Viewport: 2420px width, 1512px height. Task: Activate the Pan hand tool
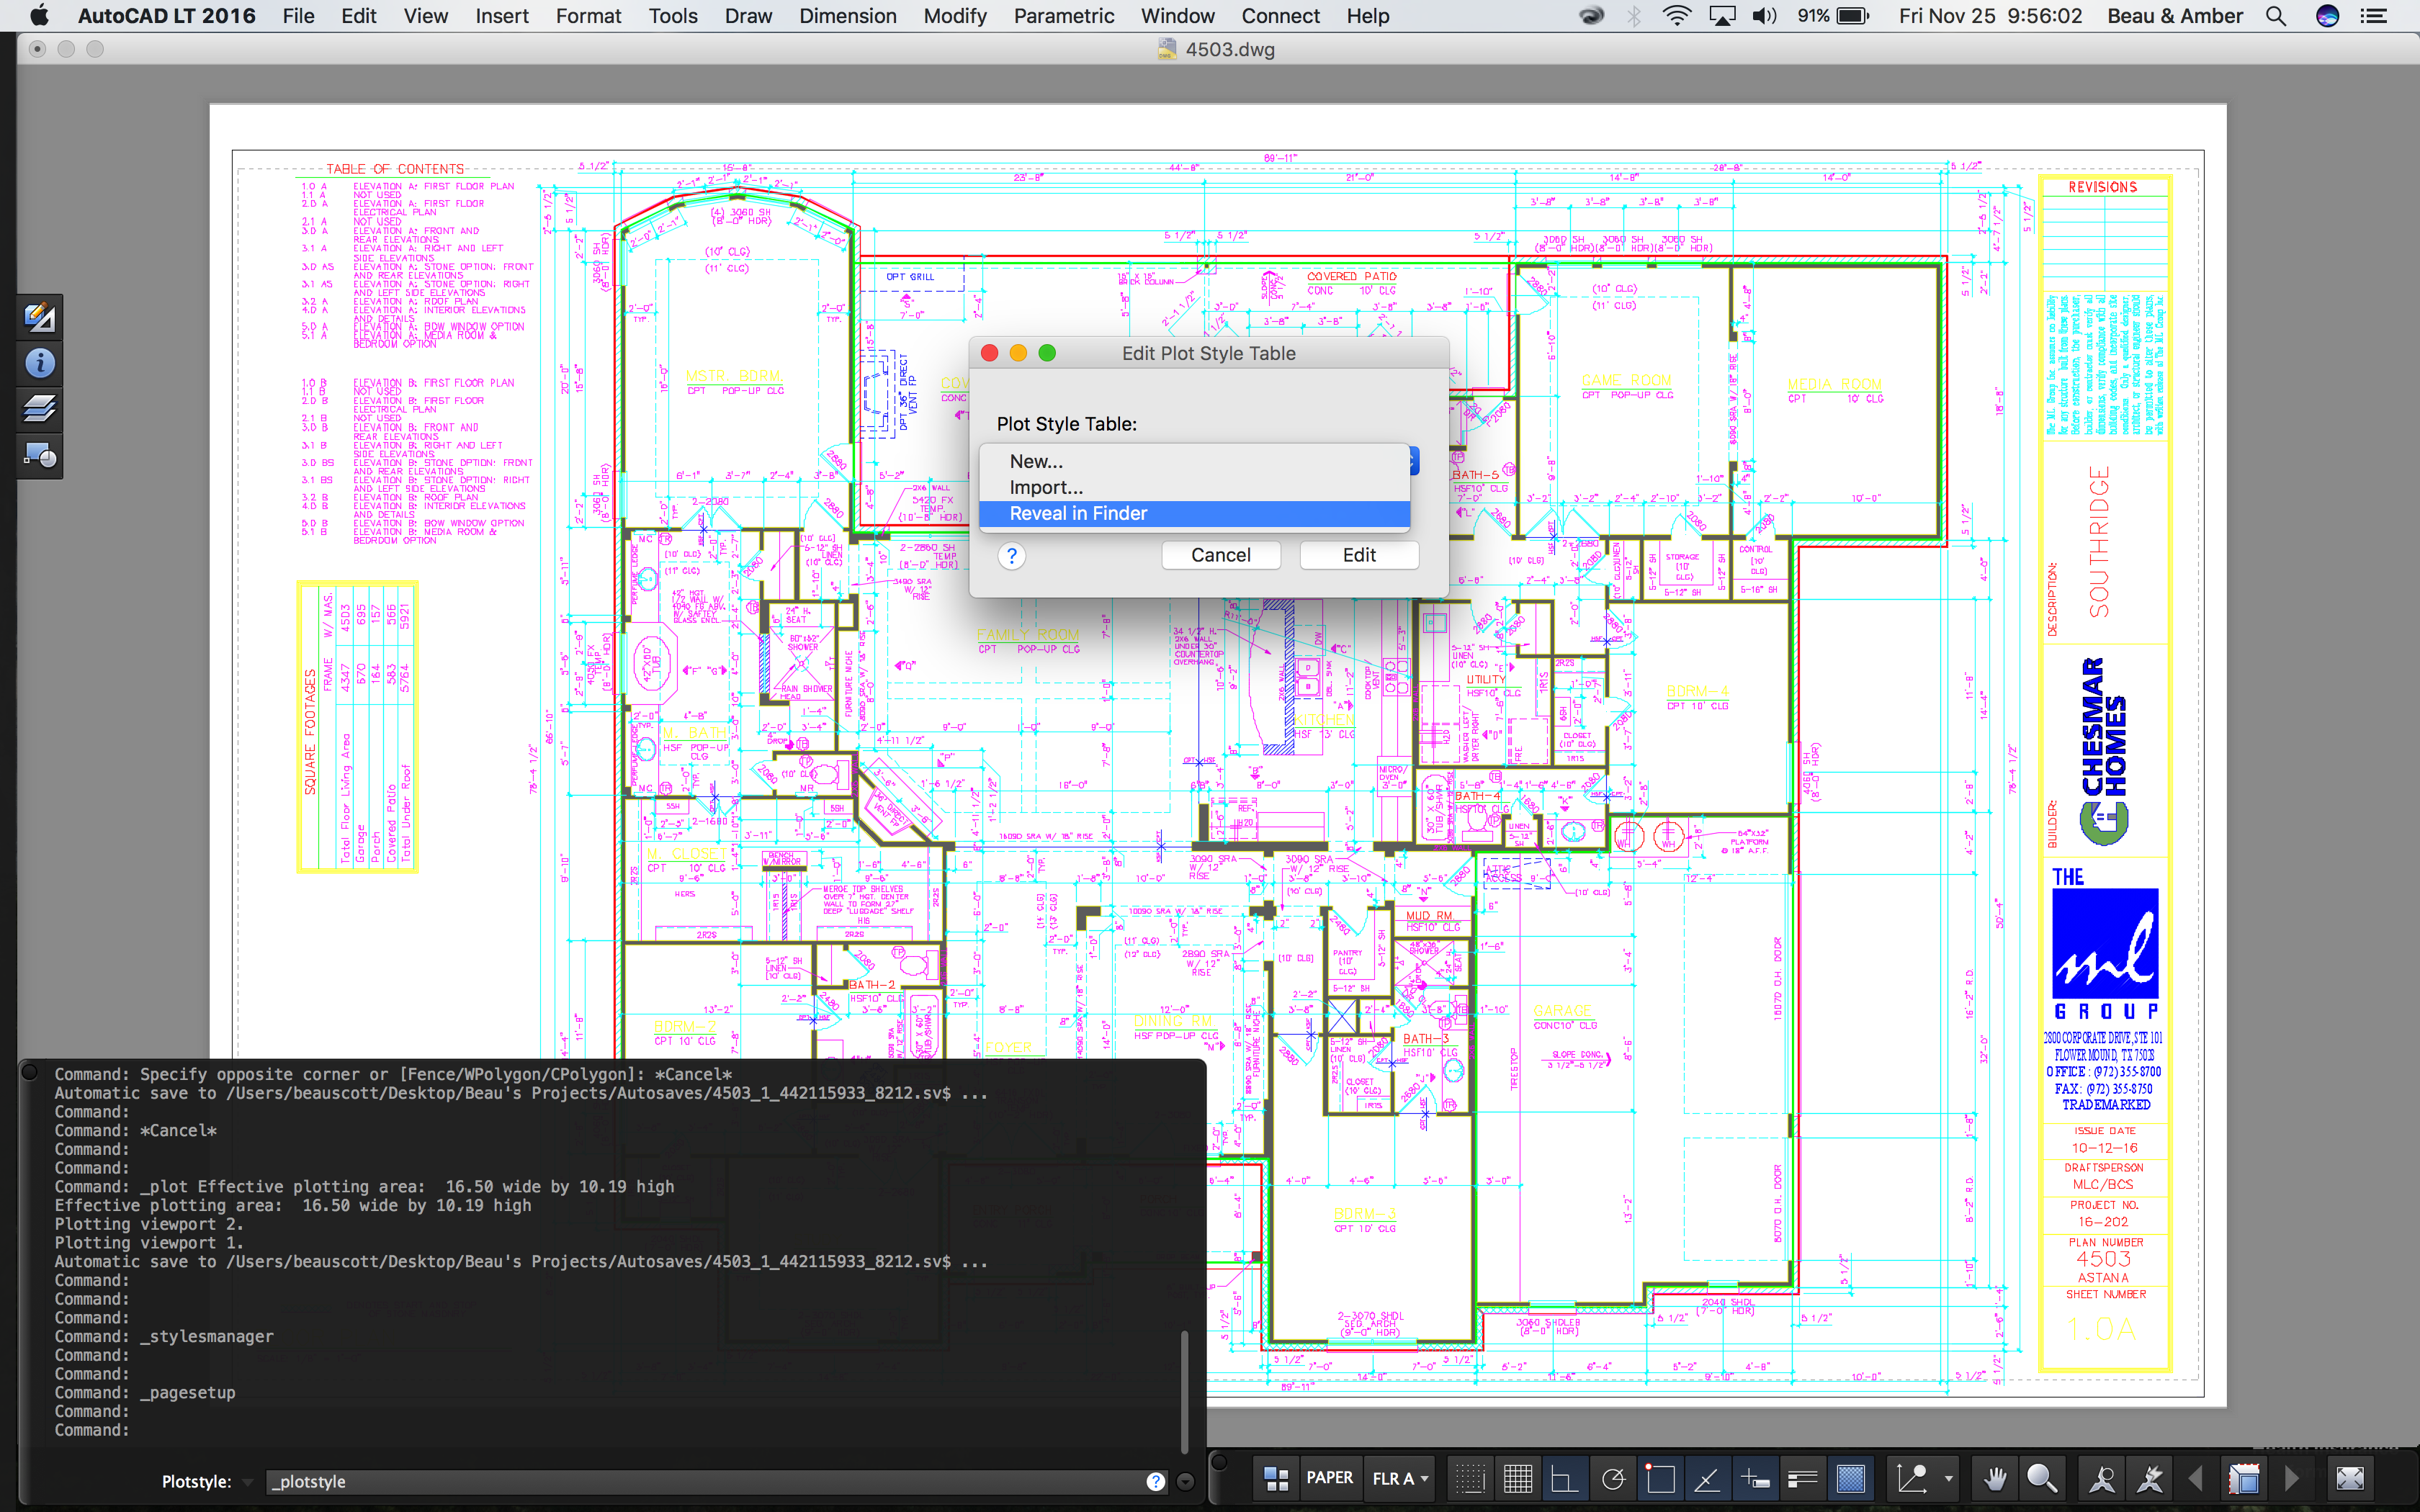click(1996, 1478)
